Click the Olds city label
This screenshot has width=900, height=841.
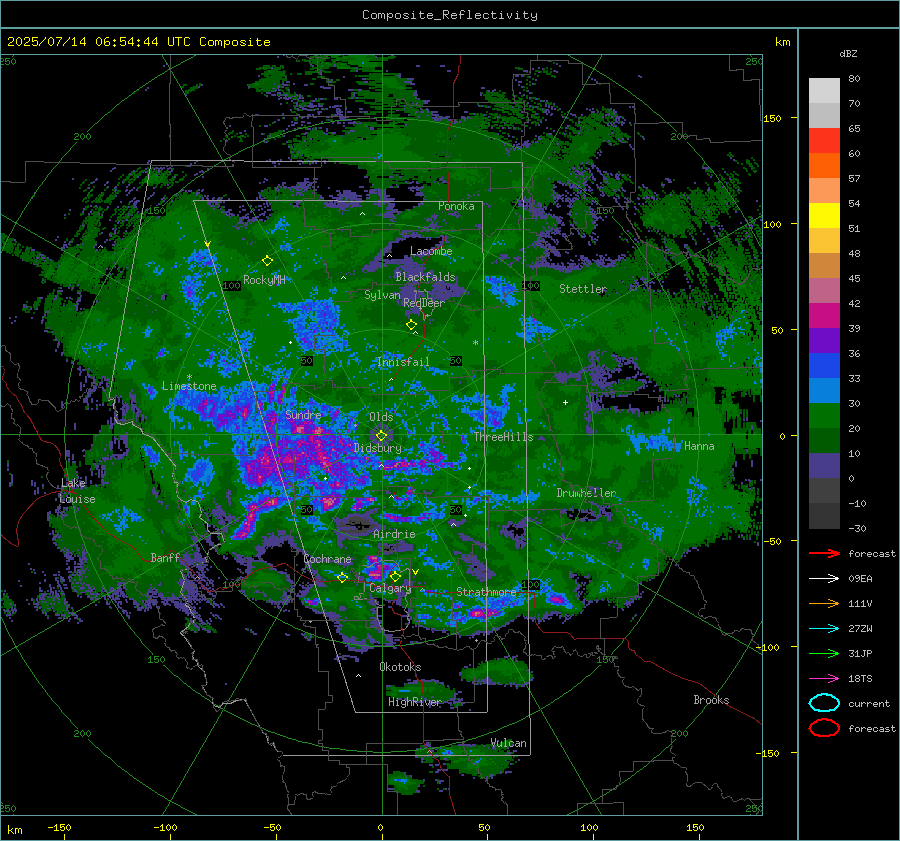[x=381, y=417]
